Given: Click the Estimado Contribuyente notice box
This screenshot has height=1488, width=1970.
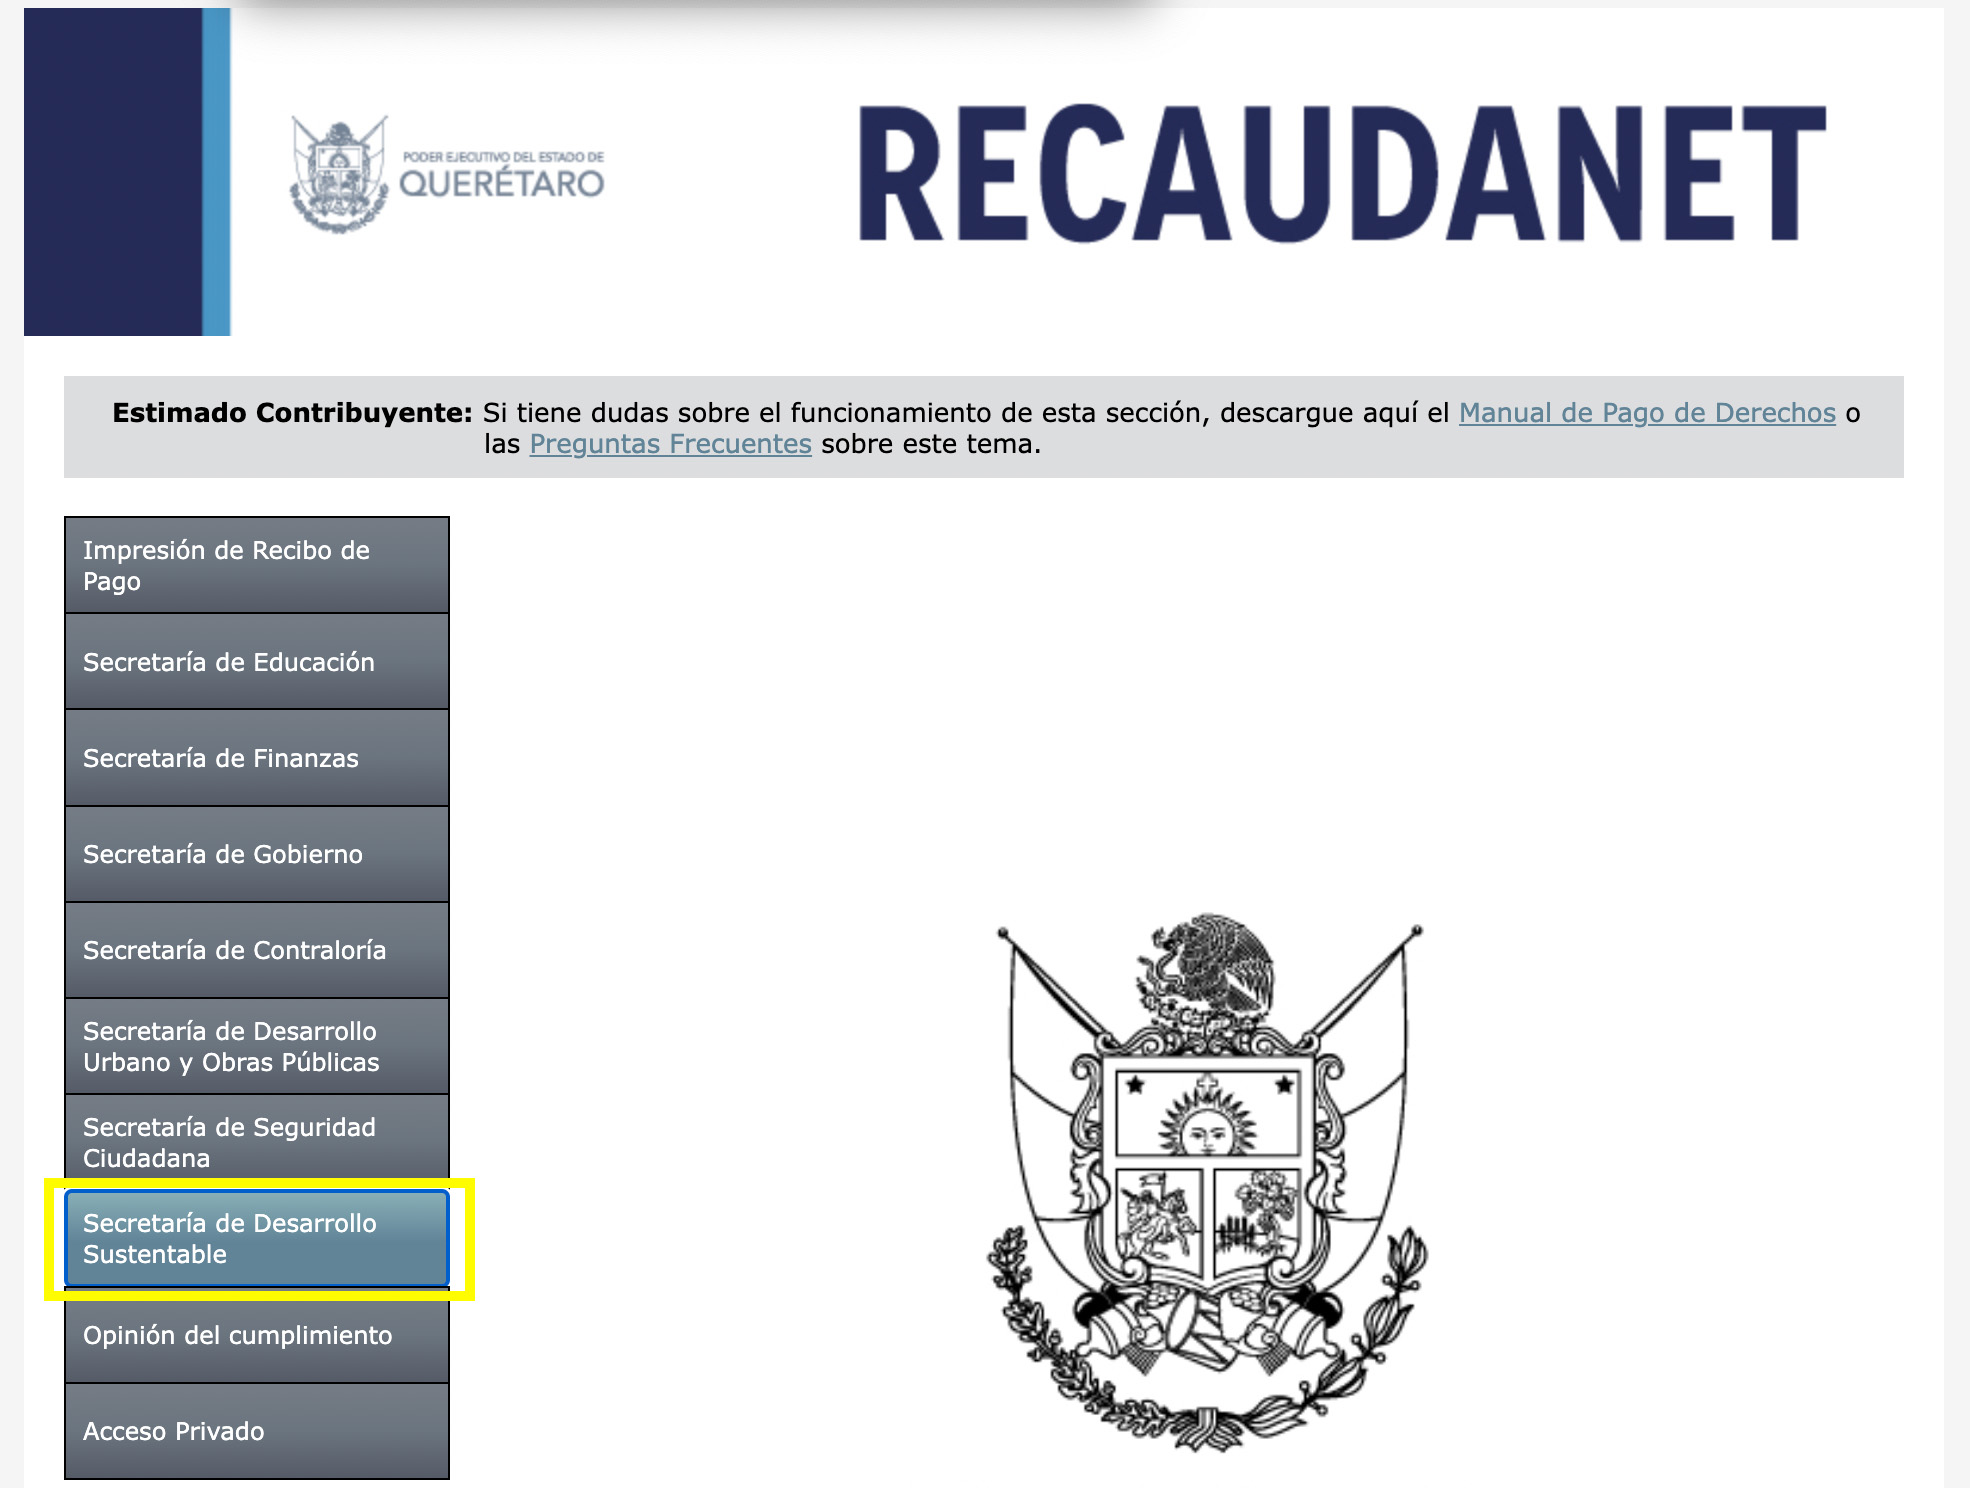Looking at the screenshot, I should [x=985, y=427].
